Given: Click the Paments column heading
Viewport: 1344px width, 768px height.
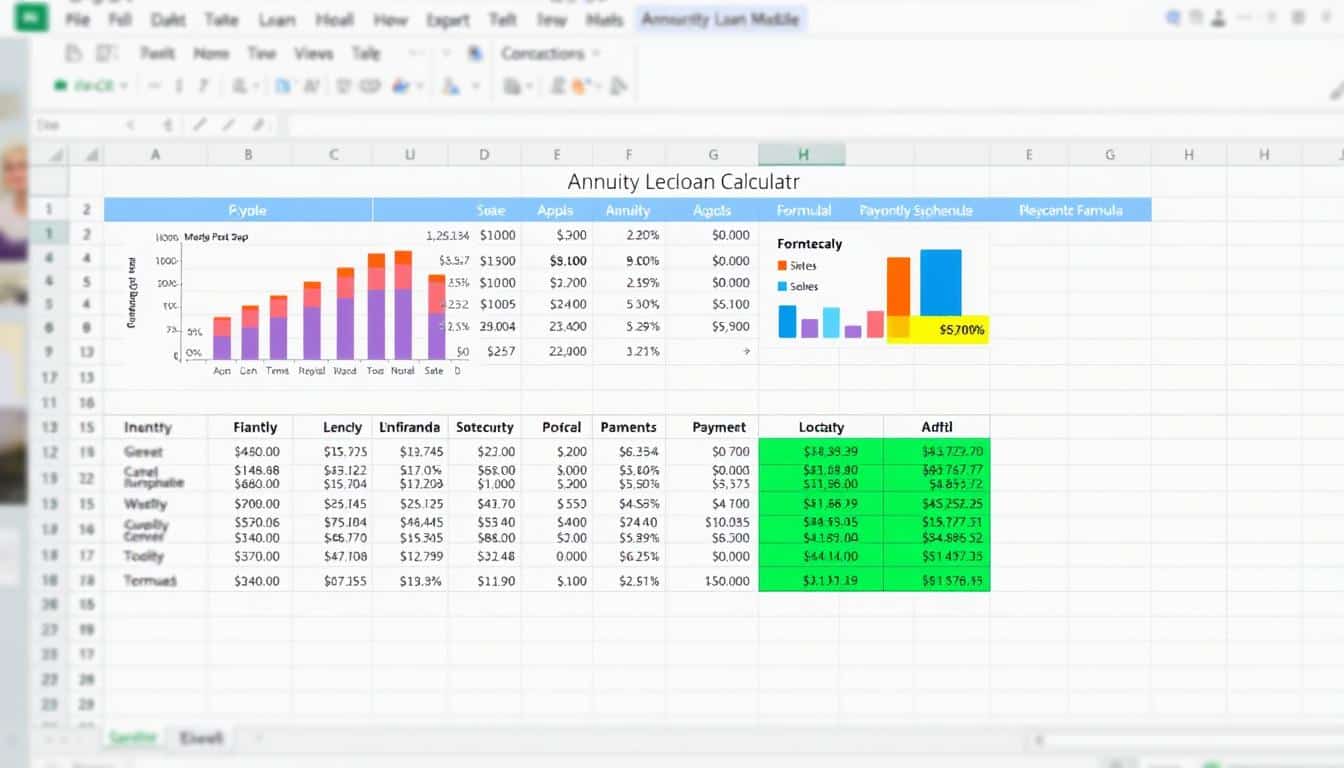Looking at the screenshot, I should coord(628,427).
